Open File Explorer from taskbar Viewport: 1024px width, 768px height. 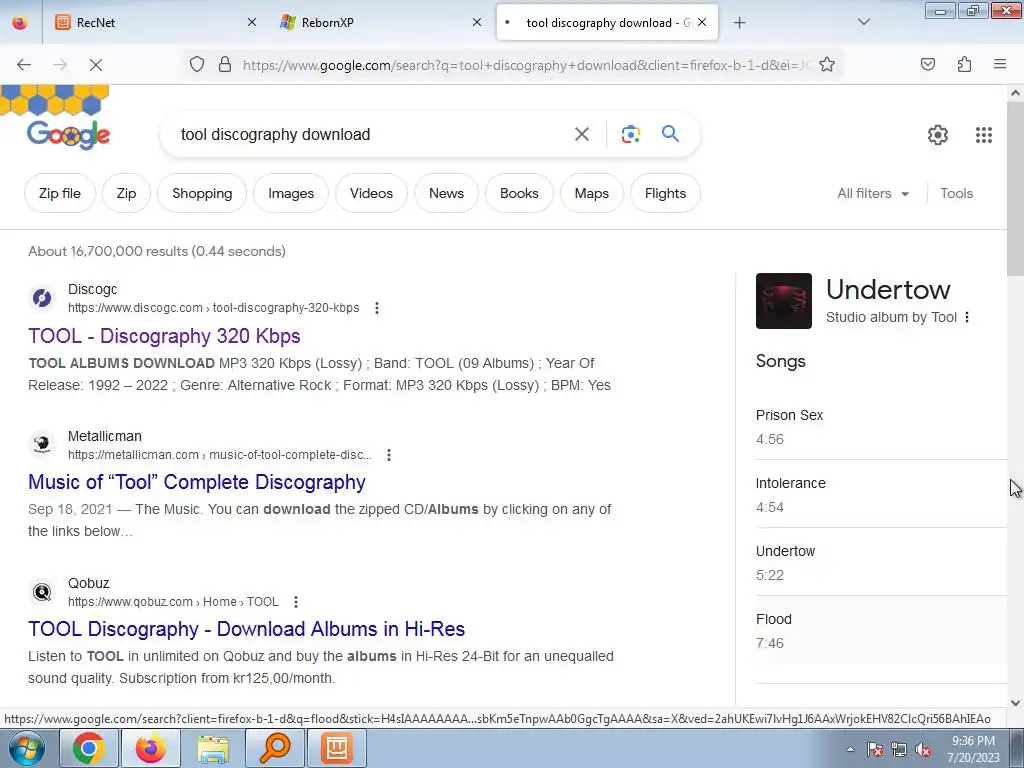point(213,748)
